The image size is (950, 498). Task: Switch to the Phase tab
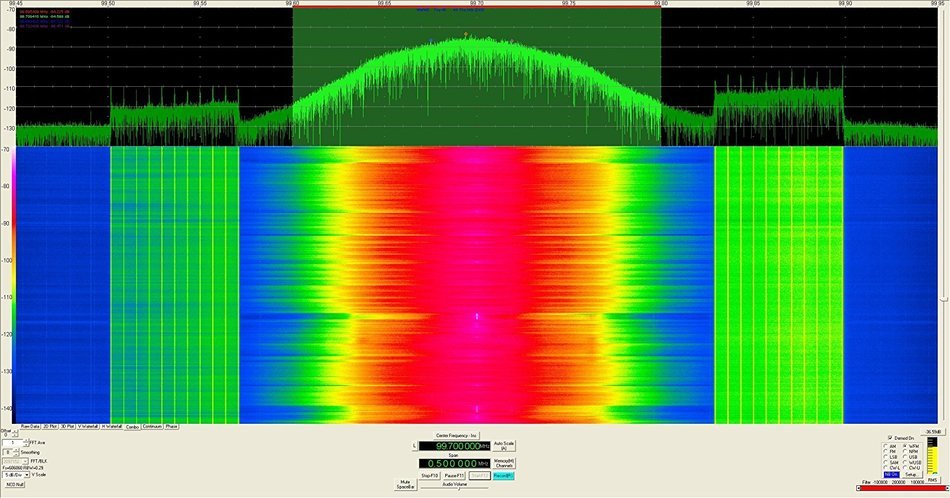[171, 427]
